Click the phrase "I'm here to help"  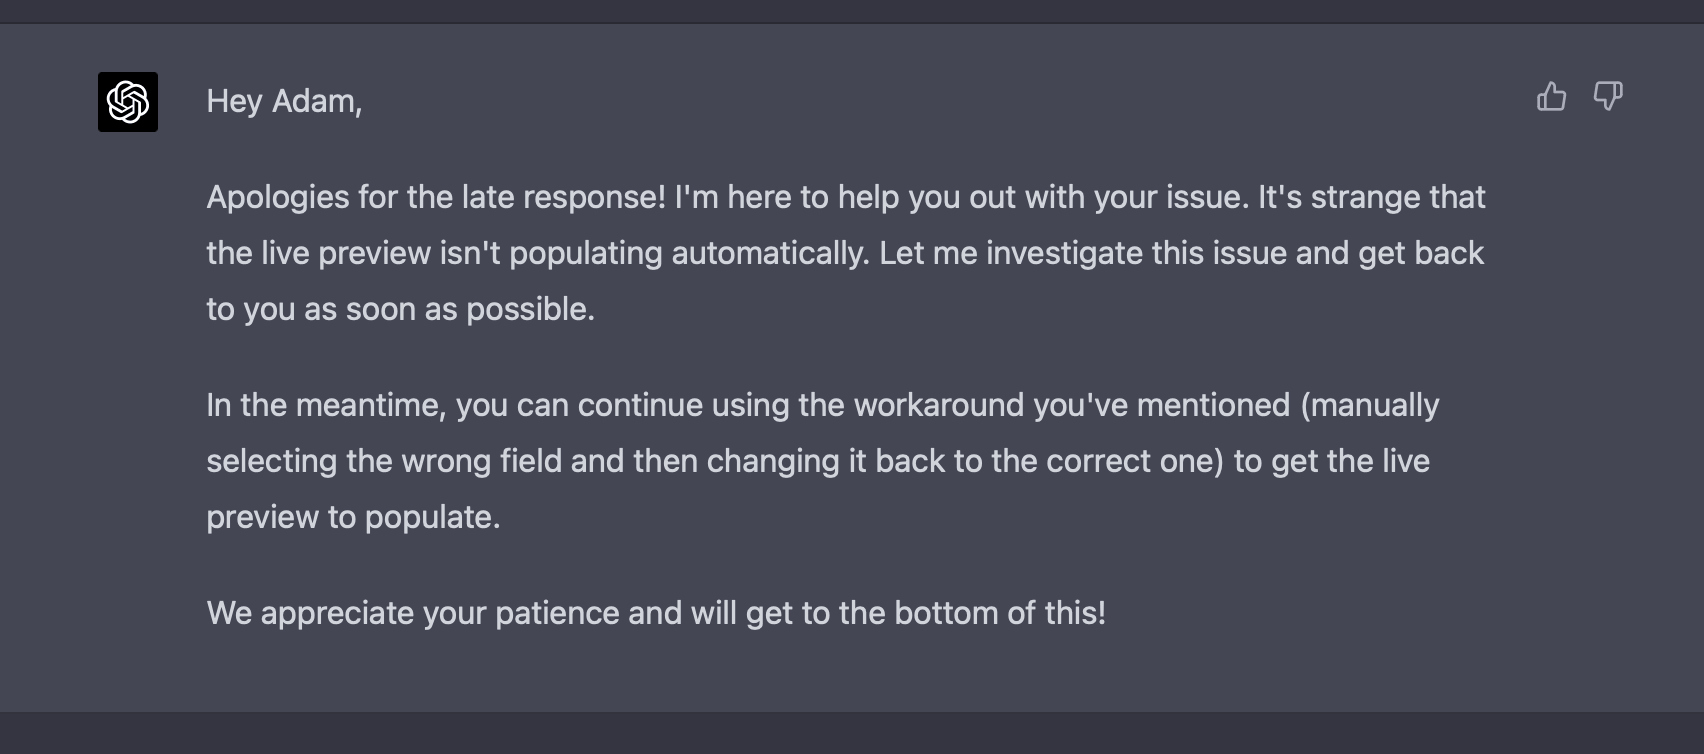click(x=778, y=197)
